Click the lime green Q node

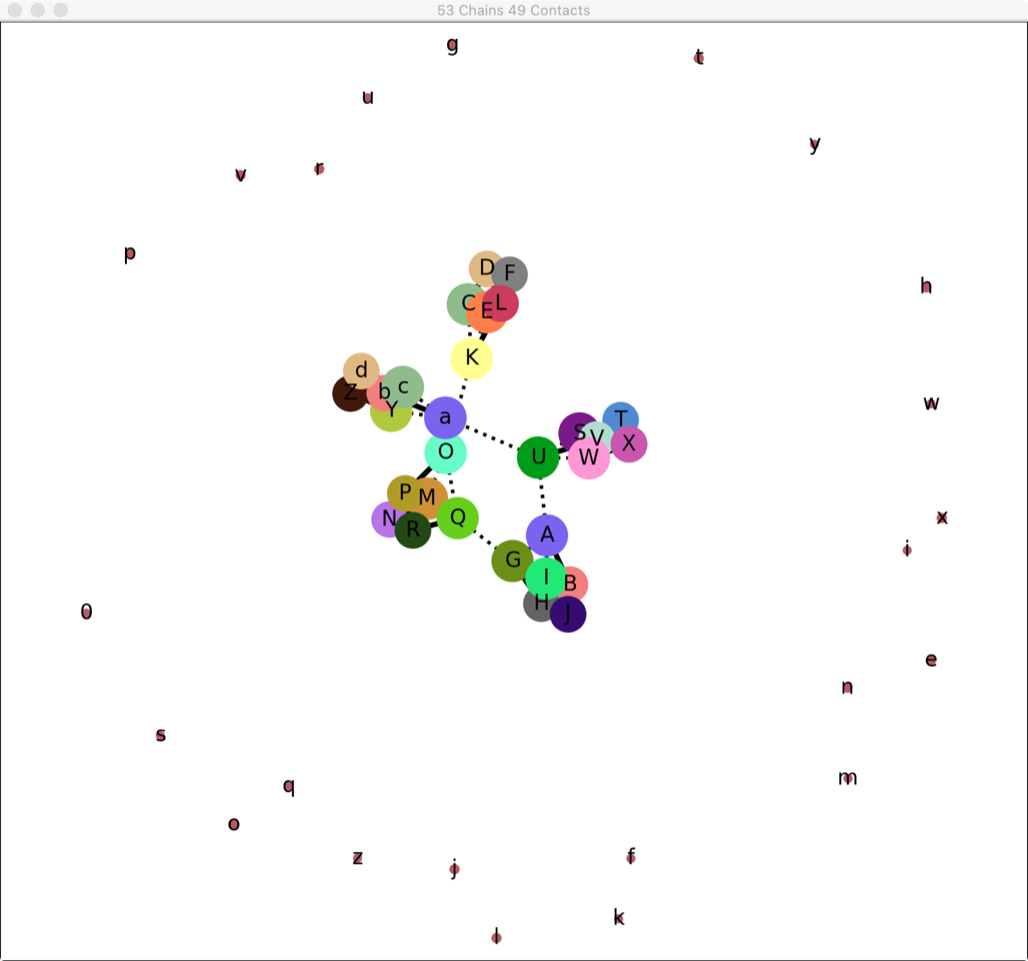[x=458, y=518]
